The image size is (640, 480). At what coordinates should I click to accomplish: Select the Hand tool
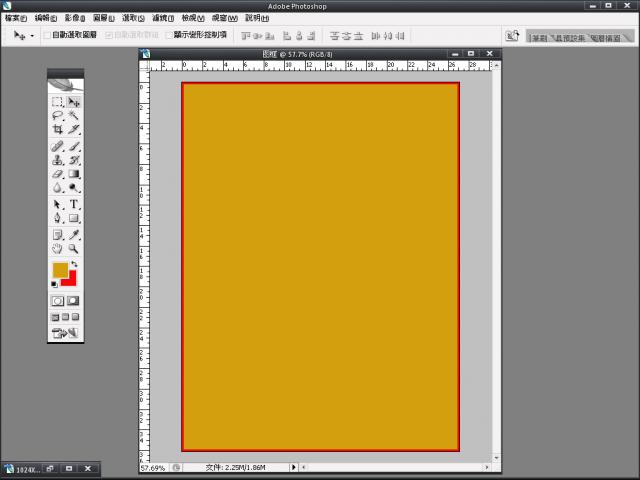pos(58,248)
